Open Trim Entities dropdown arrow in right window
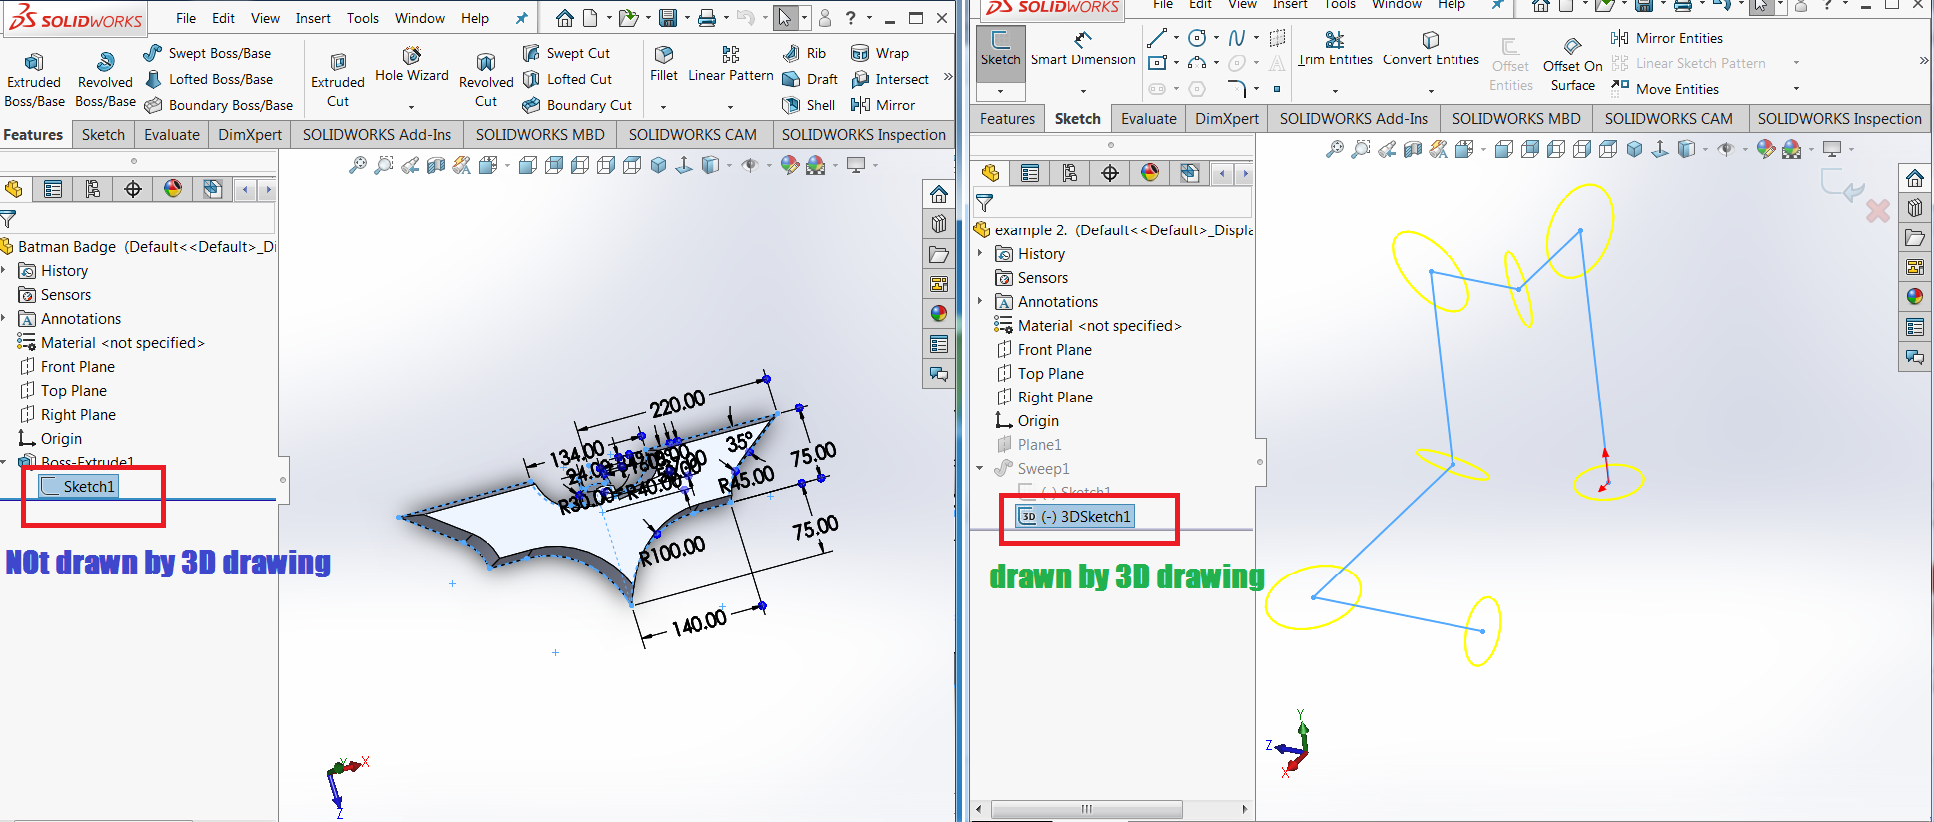This screenshot has width=1934, height=822. click(x=1335, y=91)
